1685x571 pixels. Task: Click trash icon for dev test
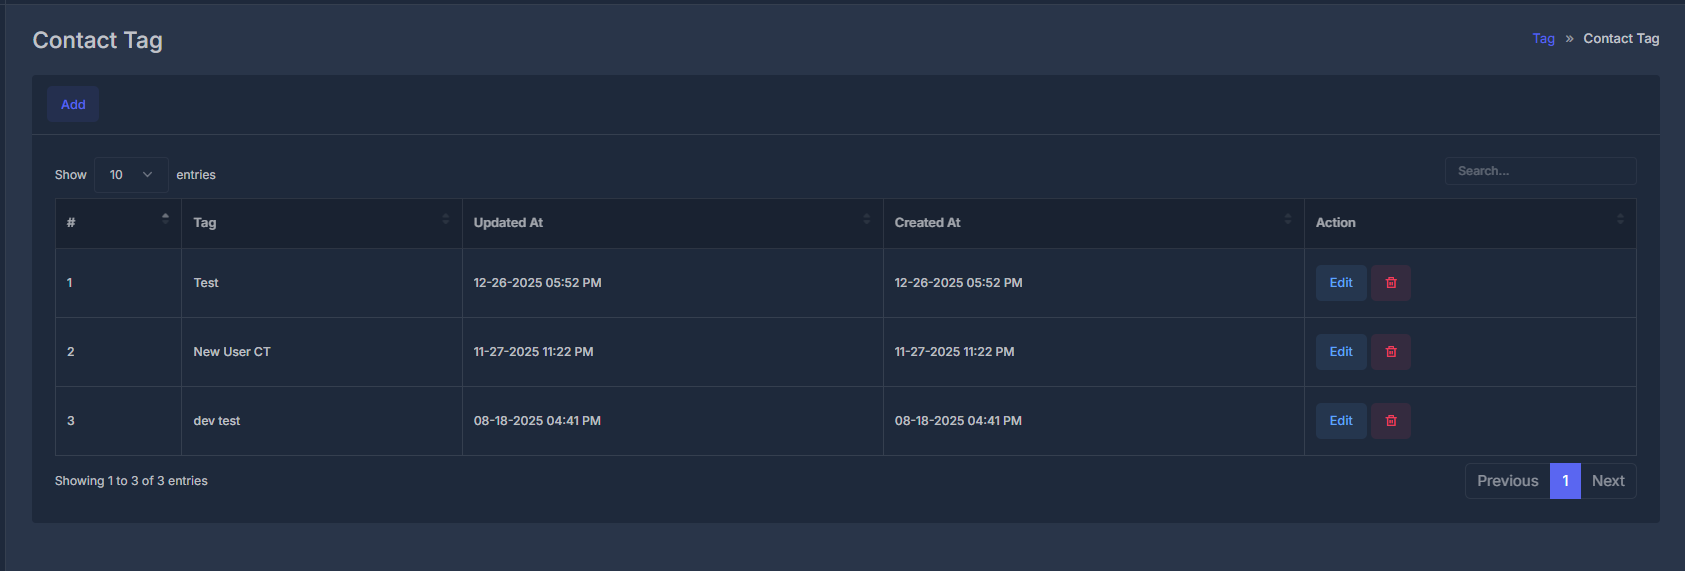click(x=1390, y=421)
